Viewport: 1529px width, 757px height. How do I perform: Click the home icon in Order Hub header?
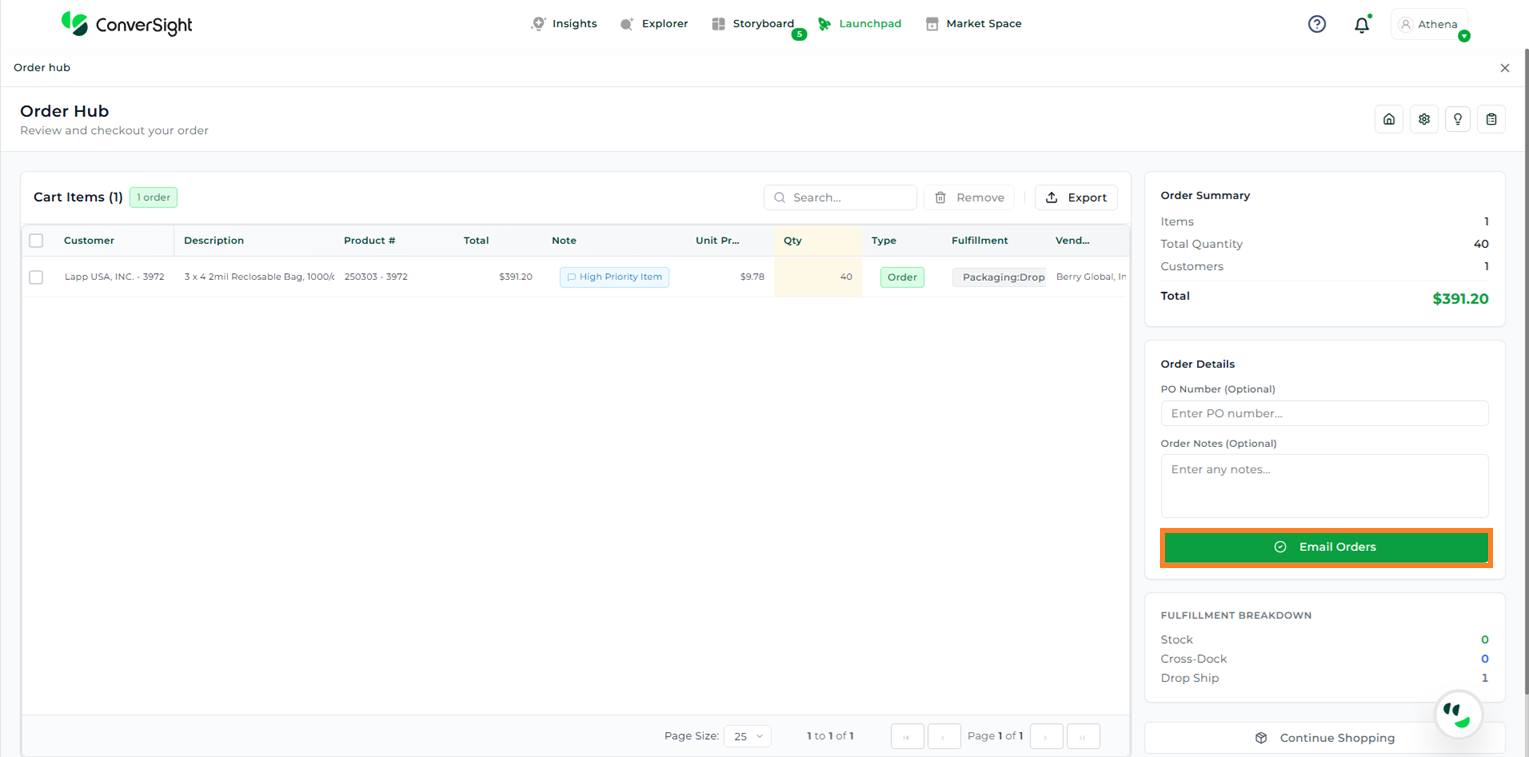1389,119
